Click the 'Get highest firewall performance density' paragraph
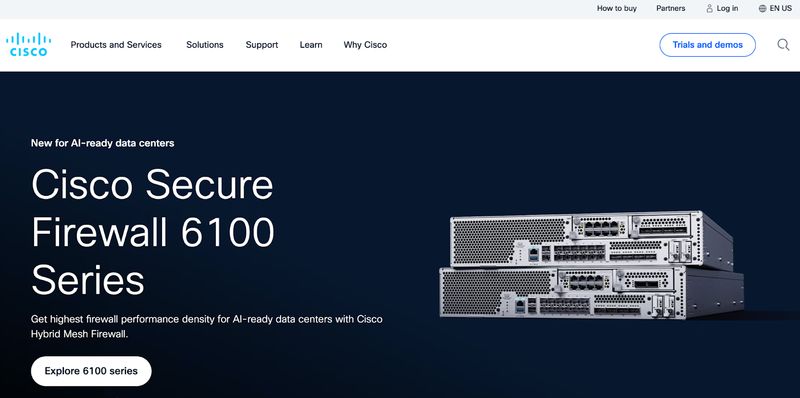This screenshot has width=800, height=398. click(x=207, y=327)
